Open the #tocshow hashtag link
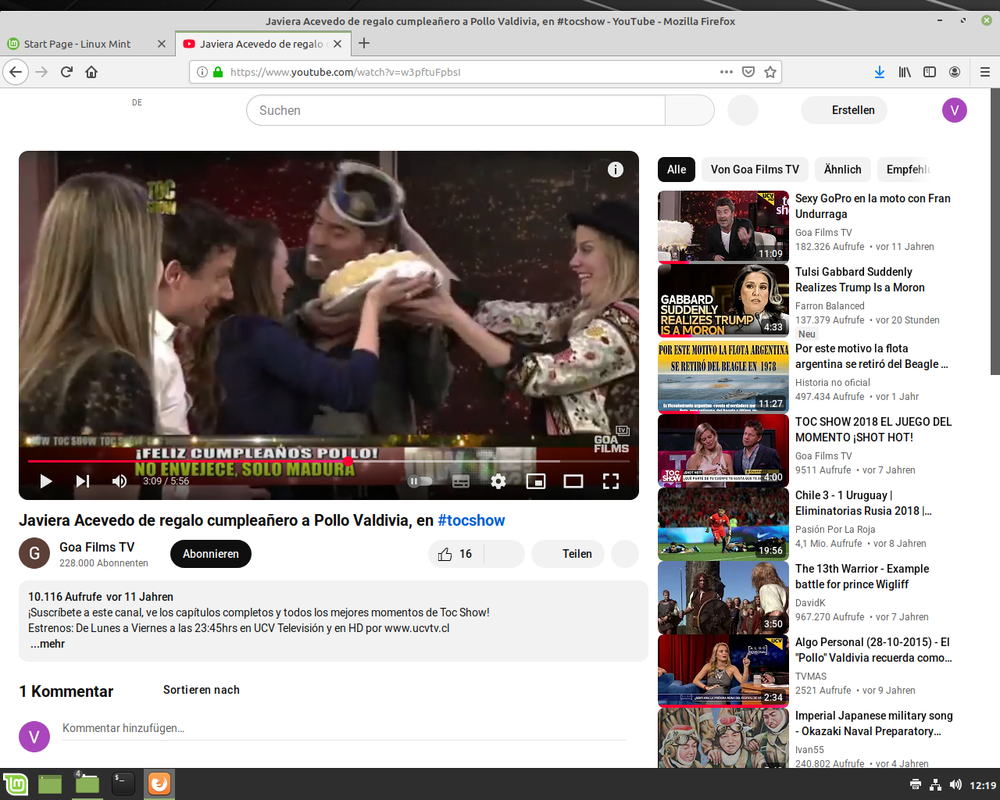The height and width of the screenshot is (800, 1000). pos(471,521)
